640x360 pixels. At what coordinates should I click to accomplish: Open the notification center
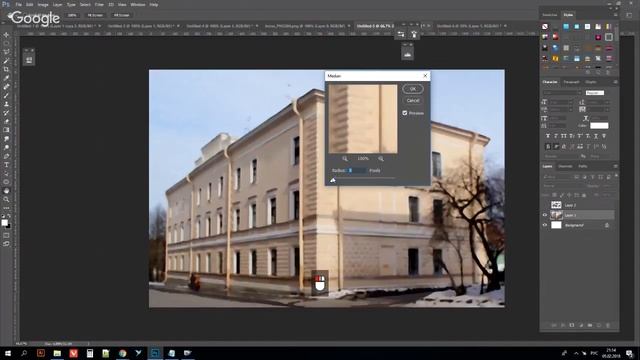(x=630, y=353)
